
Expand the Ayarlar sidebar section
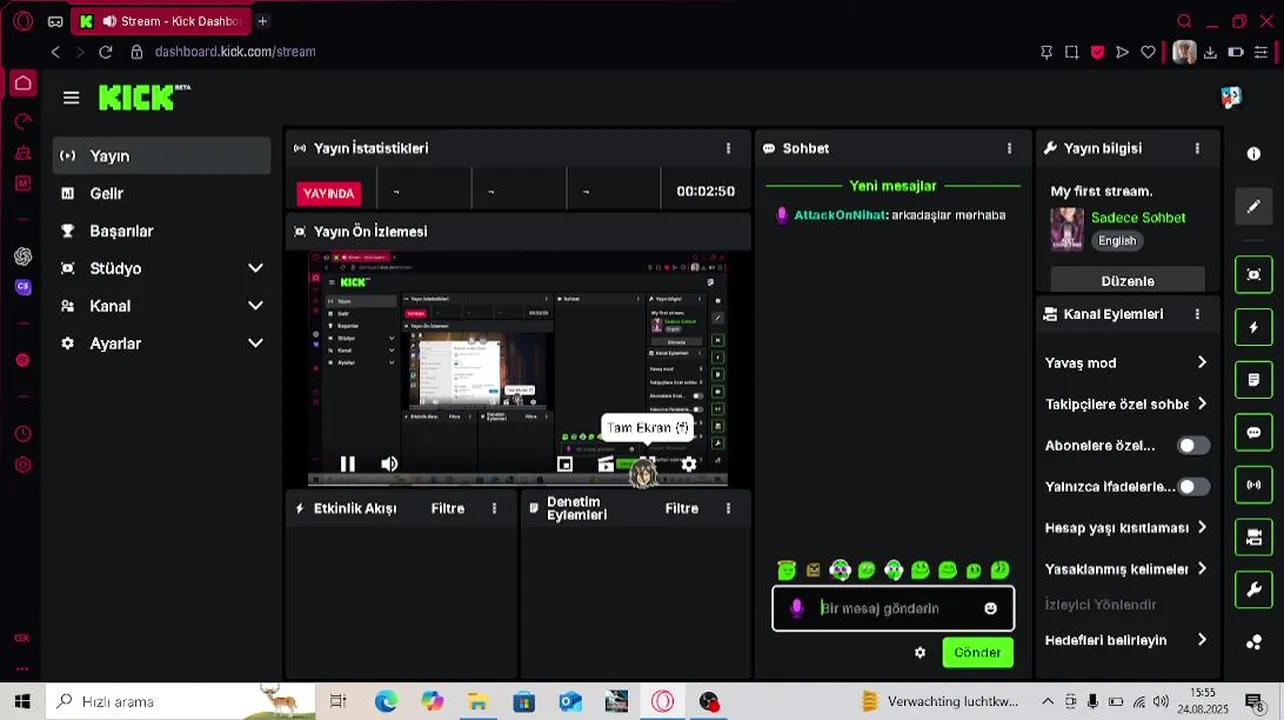point(161,343)
